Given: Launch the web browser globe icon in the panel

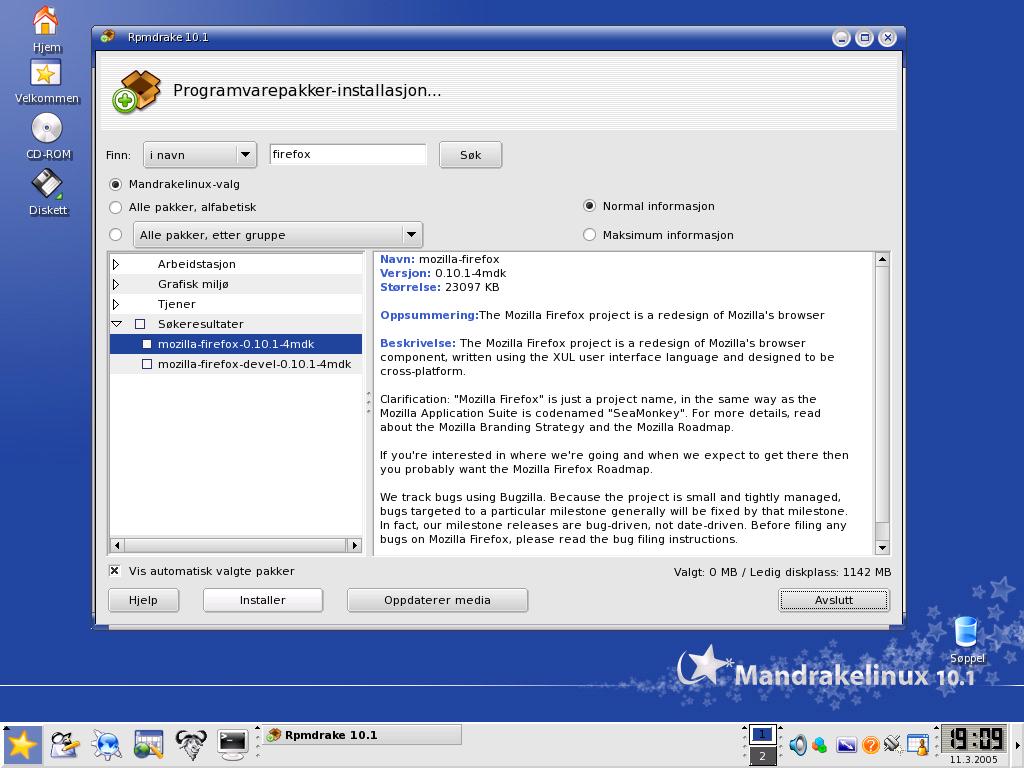Looking at the screenshot, I should (x=106, y=744).
